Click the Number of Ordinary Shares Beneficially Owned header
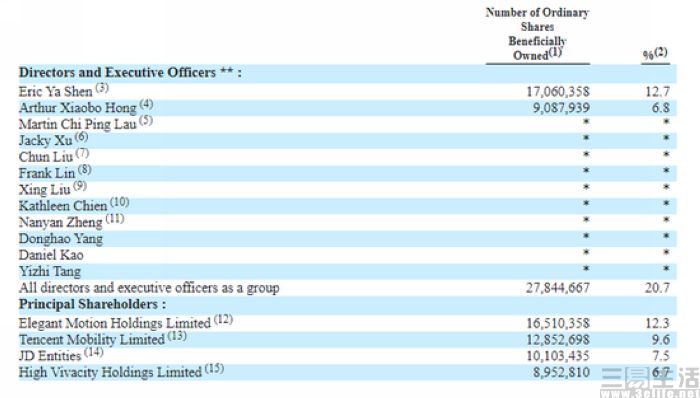700x398 pixels. point(538,34)
